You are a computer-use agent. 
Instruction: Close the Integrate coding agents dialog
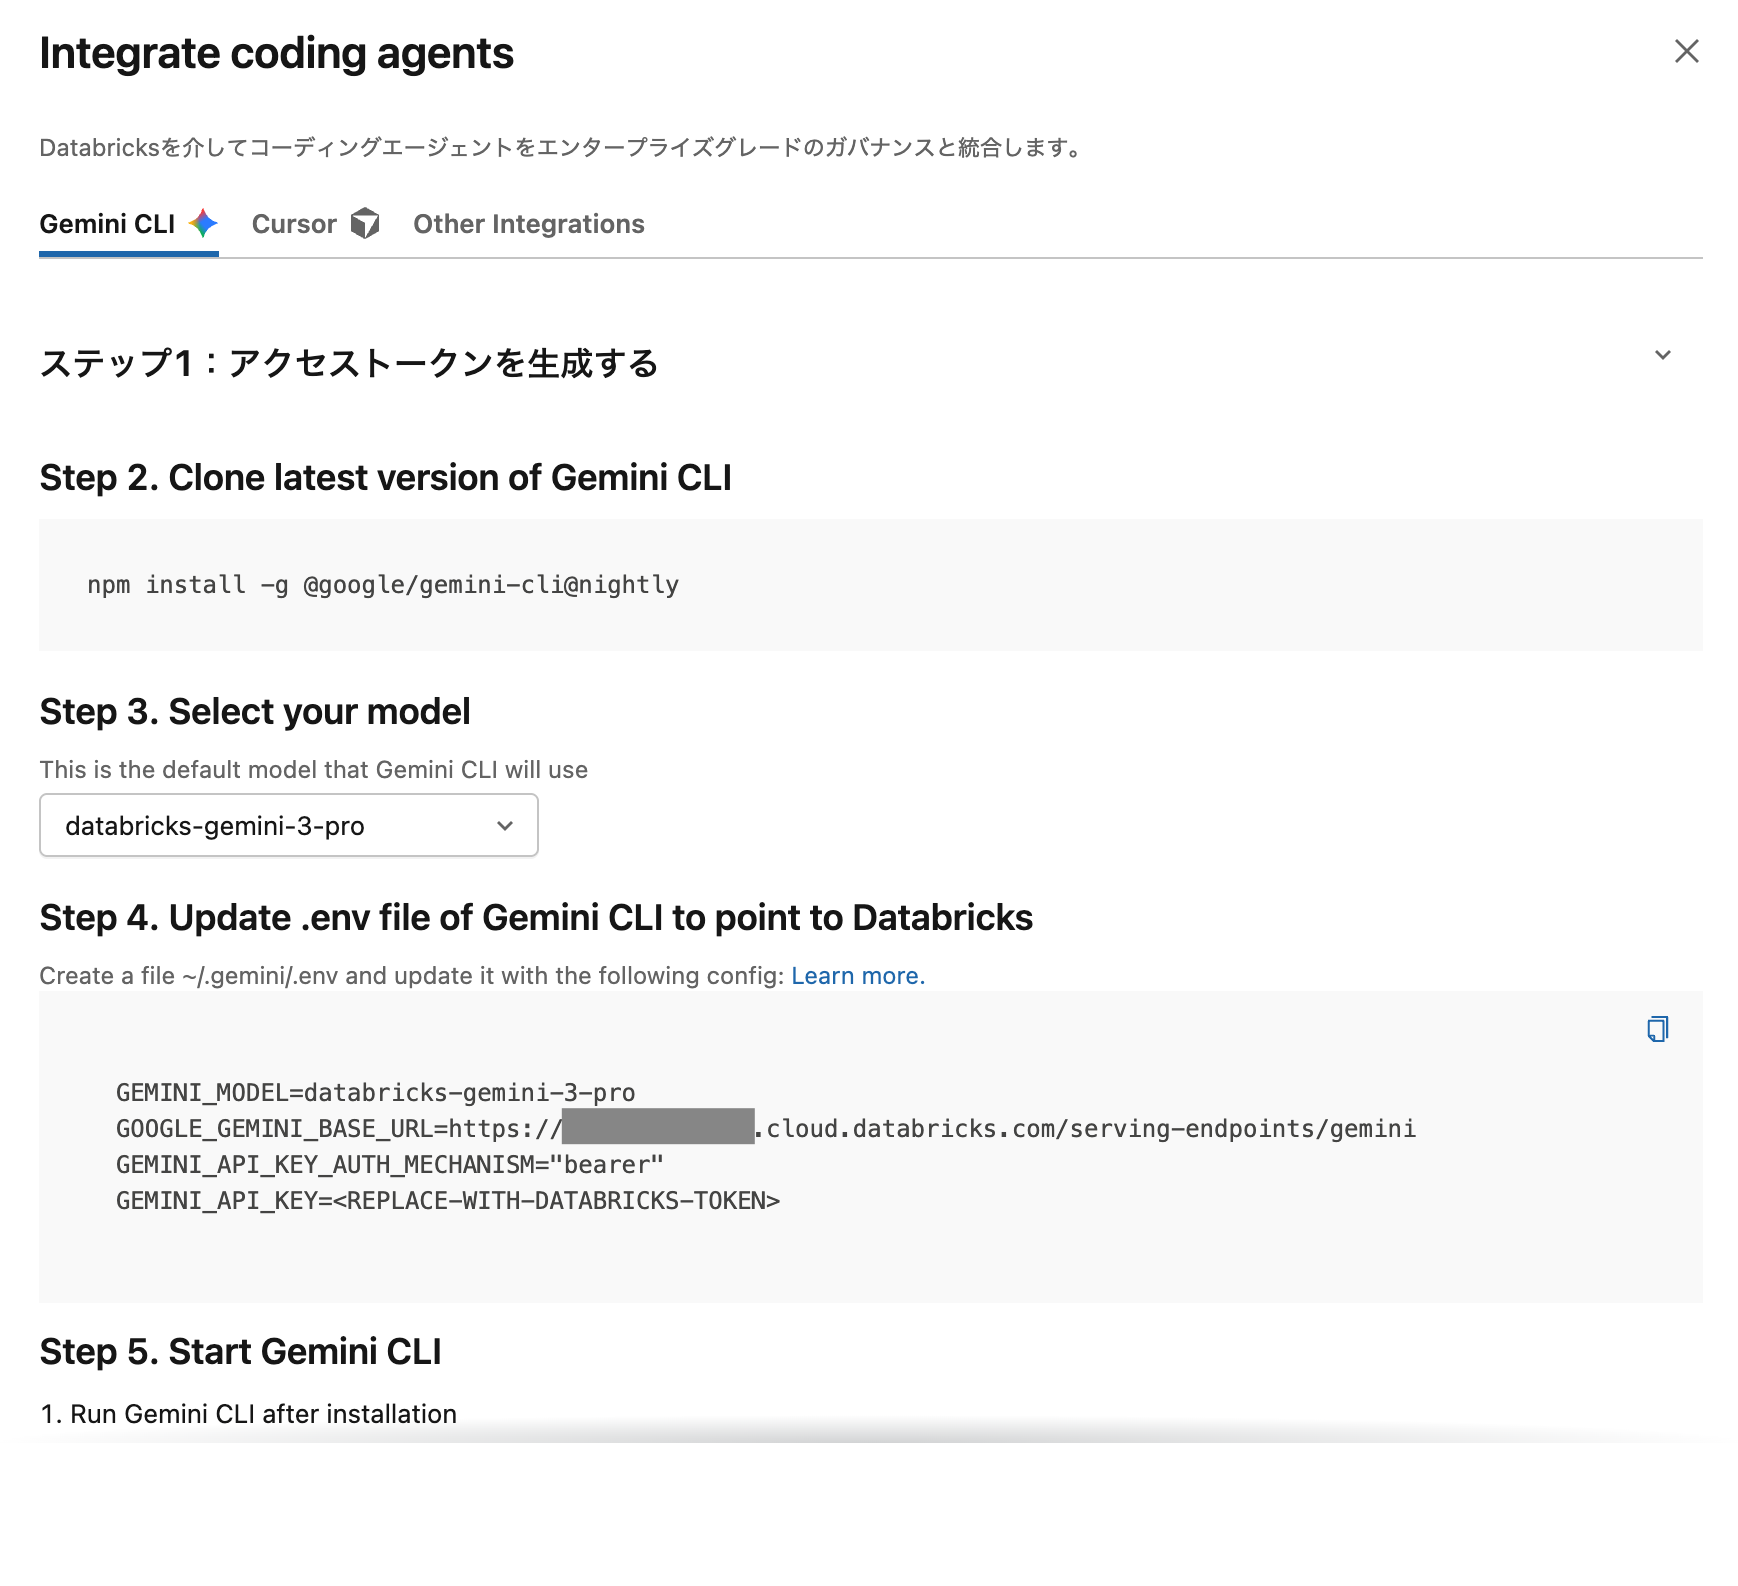pyautogui.click(x=1686, y=51)
